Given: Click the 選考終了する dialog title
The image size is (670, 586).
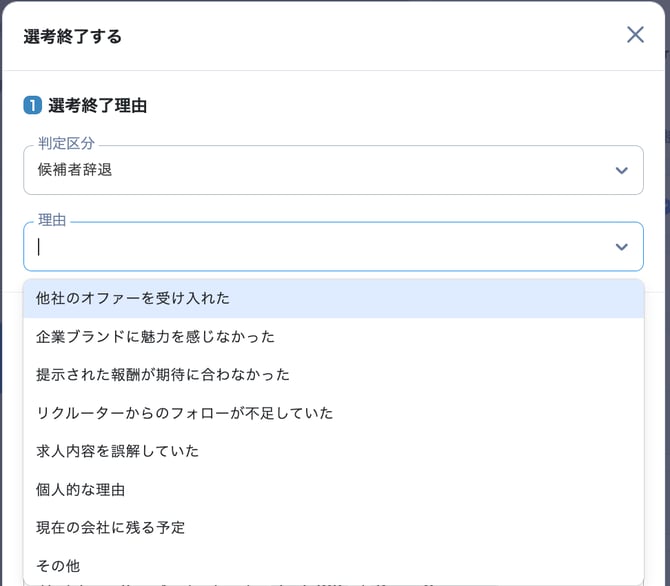Looking at the screenshot, I should coord(73,36).
